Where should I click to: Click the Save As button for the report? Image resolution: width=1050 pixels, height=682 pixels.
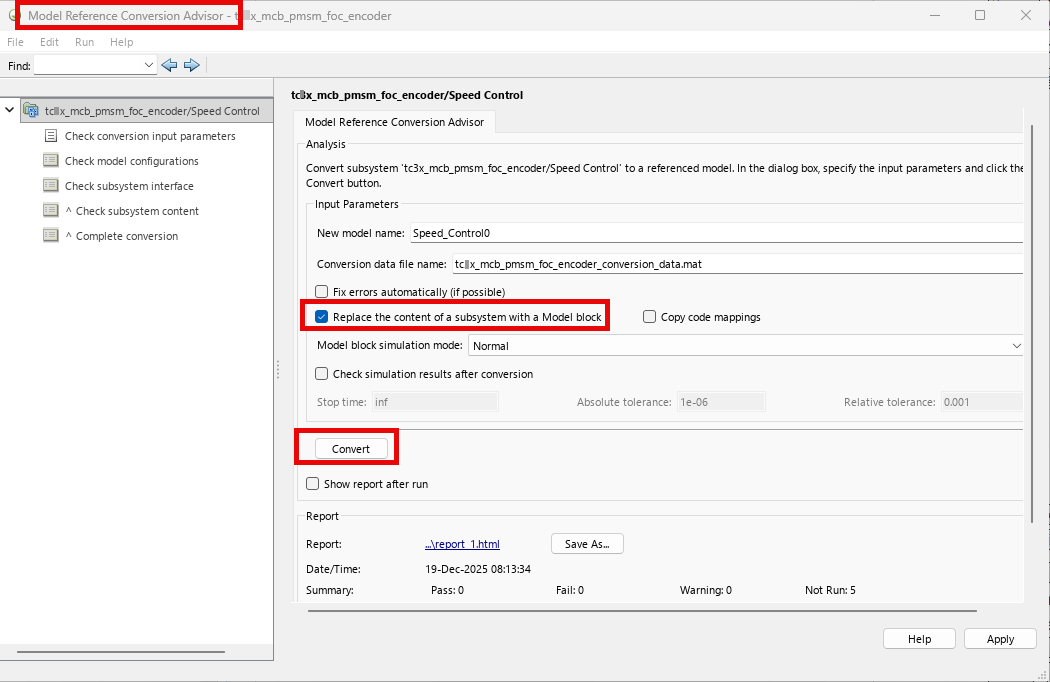coord(586,543)
